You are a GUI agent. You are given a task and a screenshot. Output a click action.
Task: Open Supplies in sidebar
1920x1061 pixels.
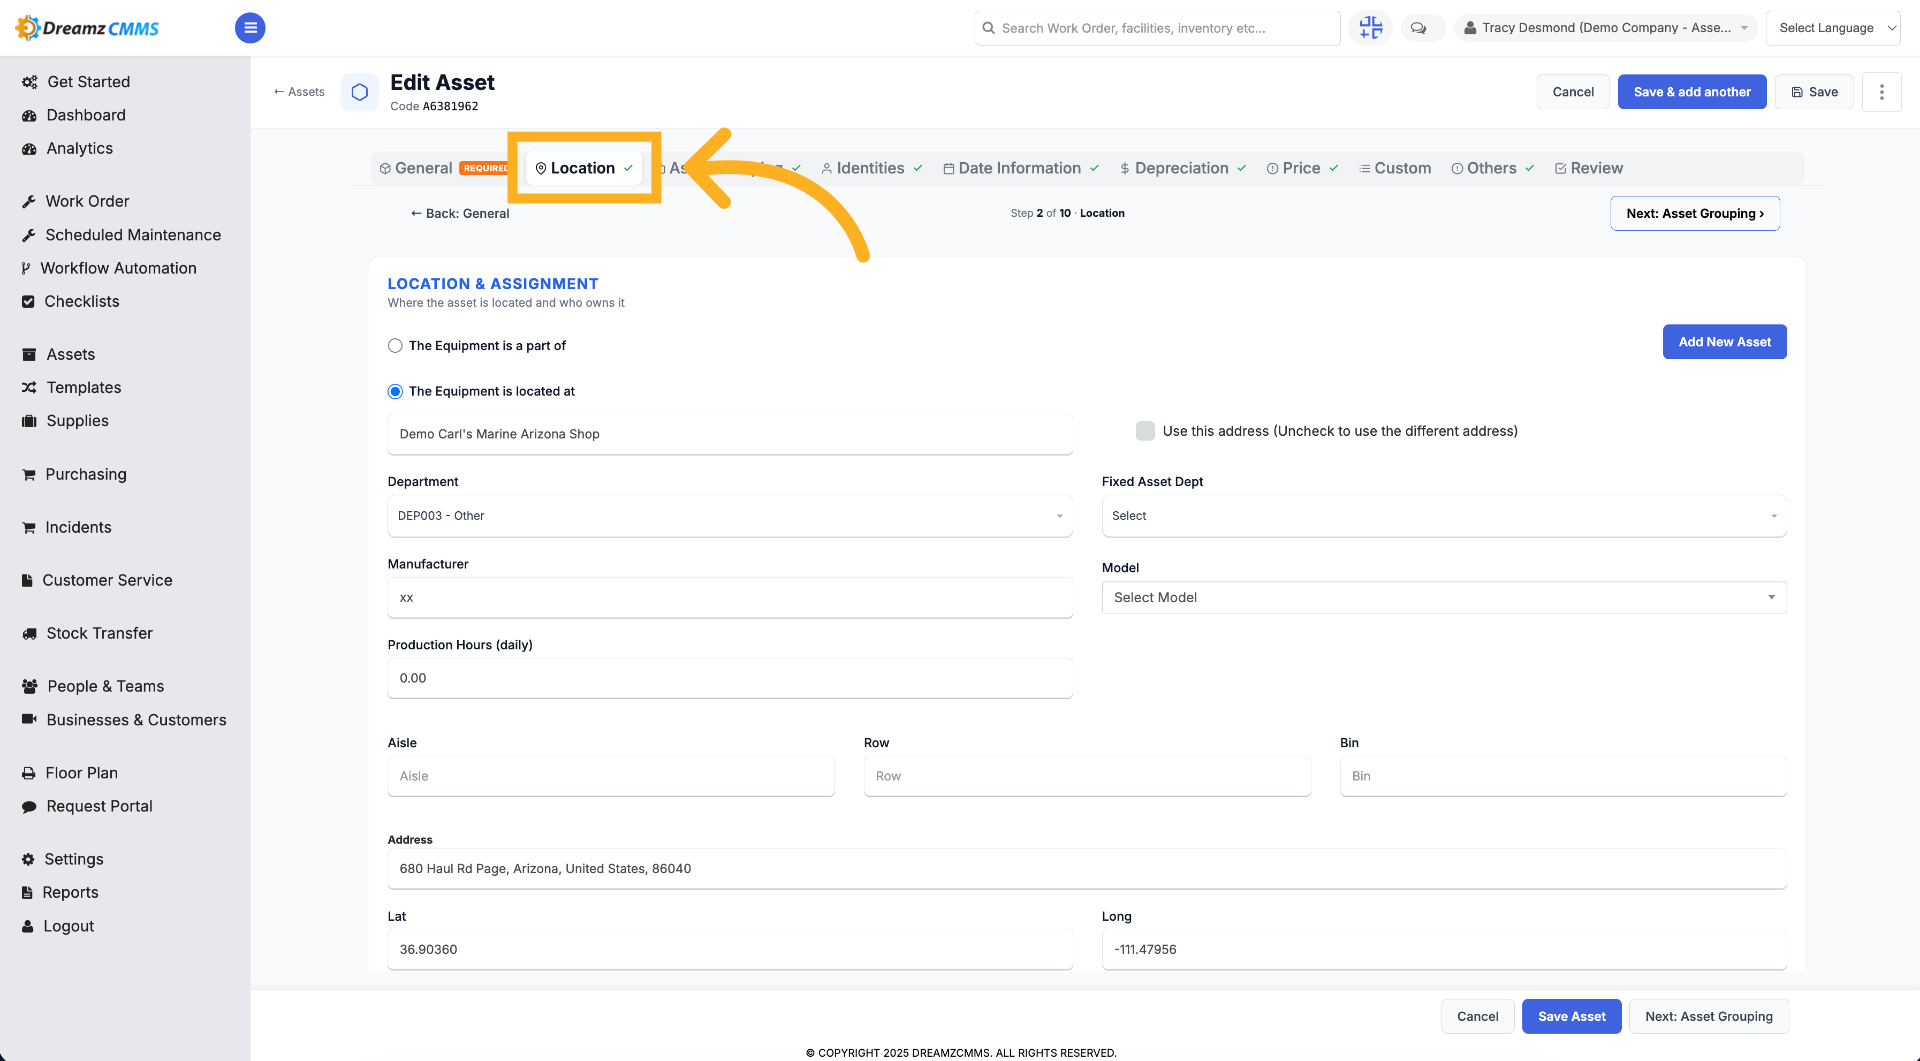point(65,421)
